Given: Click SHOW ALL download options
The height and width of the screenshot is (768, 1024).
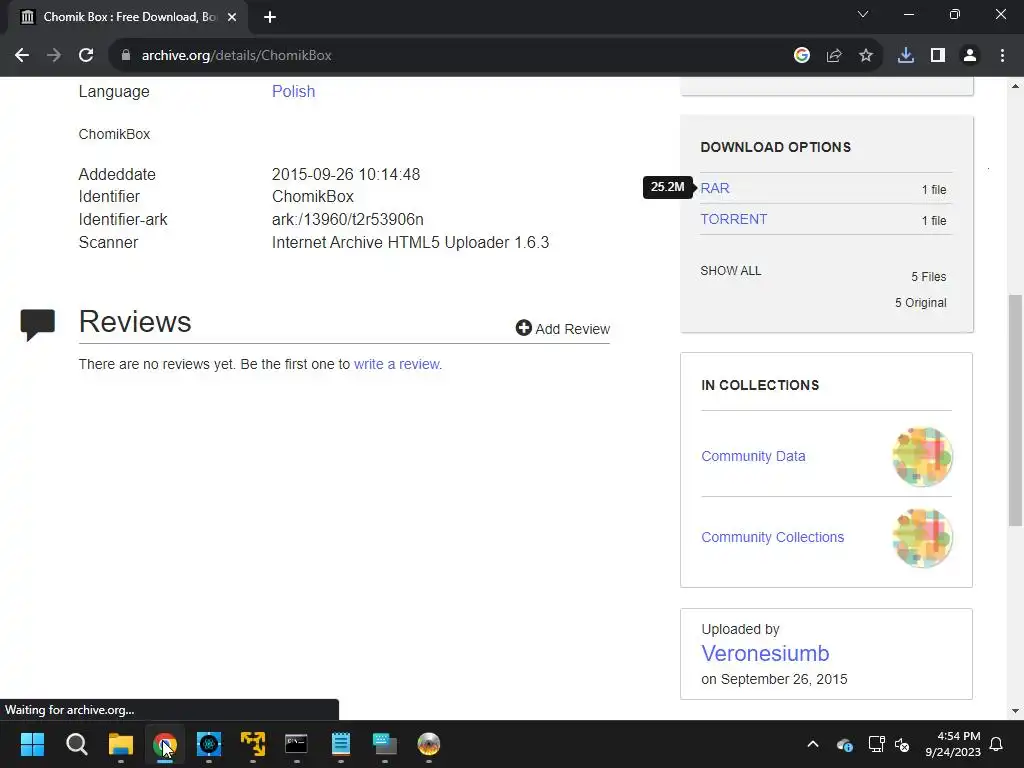Looking at the screenshot, I should (731, 270).
